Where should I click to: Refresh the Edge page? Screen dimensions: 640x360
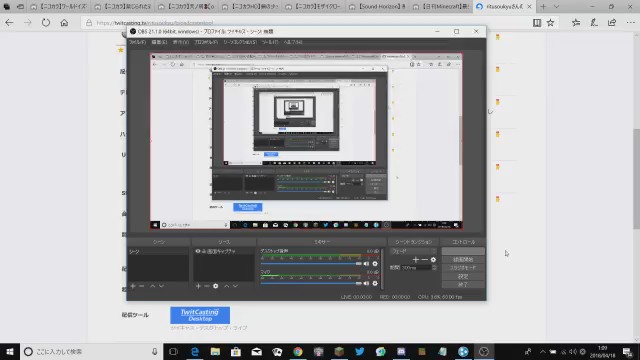(46, 23)
